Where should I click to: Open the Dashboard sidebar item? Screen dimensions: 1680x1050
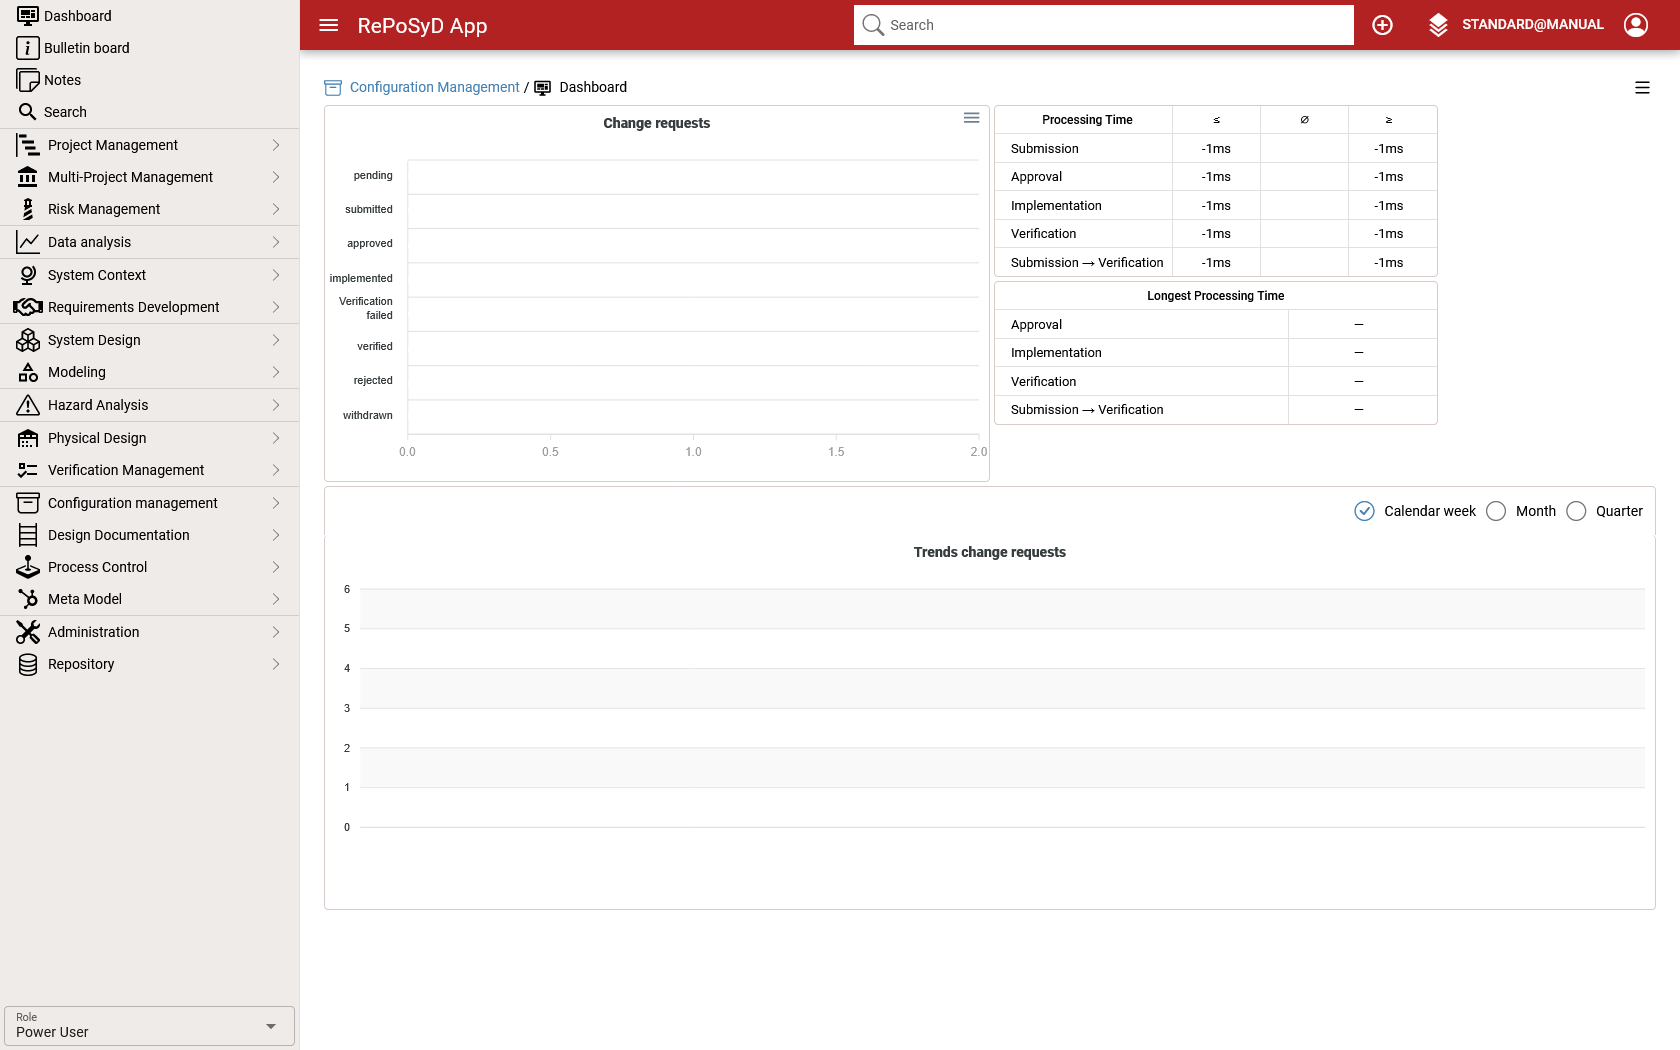click(149, 16)
